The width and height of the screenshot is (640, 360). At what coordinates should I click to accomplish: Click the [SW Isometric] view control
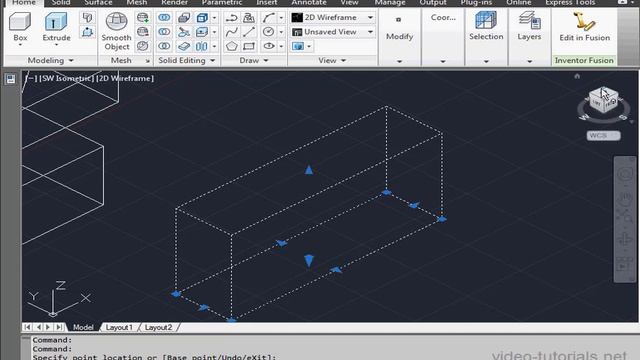click(67, 78)
